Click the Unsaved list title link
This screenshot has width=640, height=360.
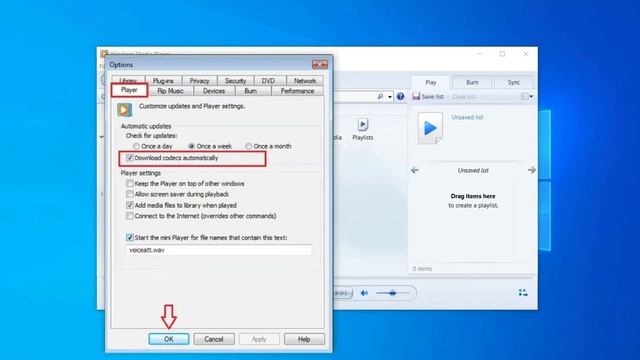[467, 117]
